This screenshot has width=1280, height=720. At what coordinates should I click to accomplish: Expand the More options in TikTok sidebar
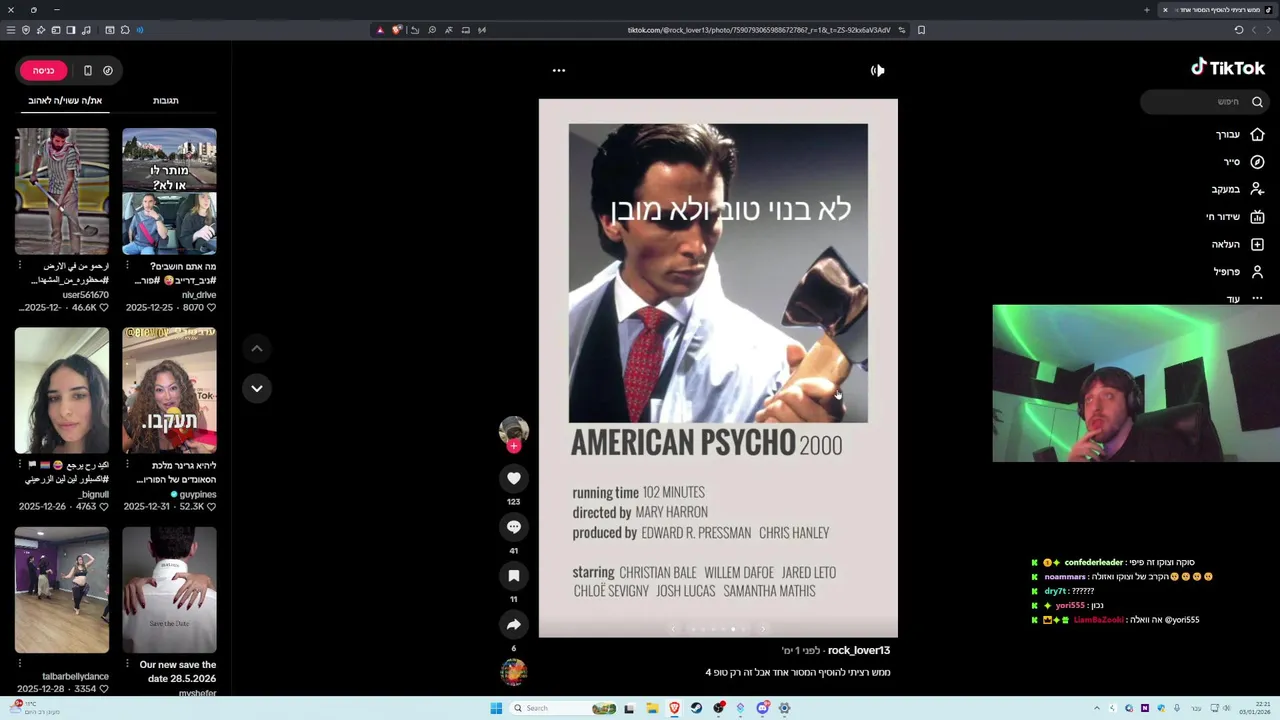(x=1245, y=298)
